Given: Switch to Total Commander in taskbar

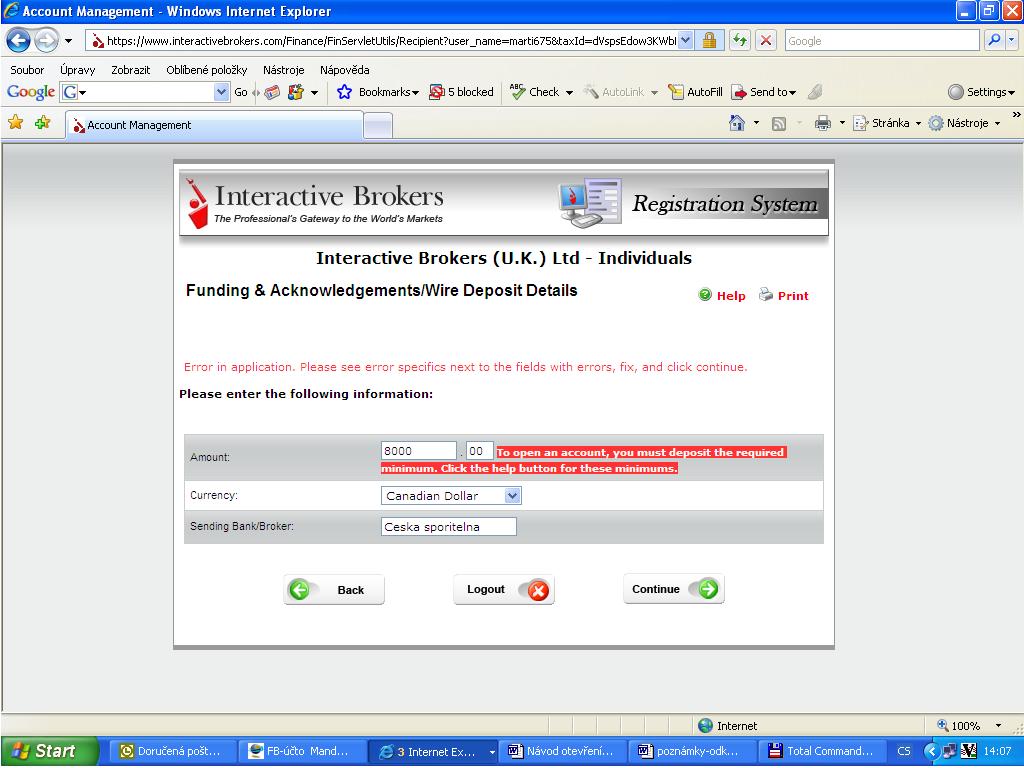Looking at the screenshot, I should point(821,751).
